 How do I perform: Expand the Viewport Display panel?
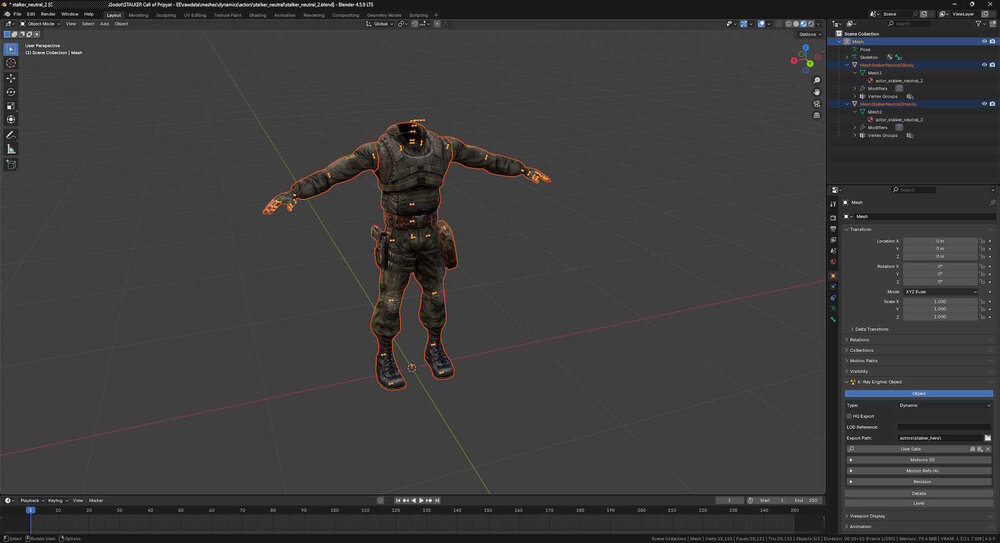click(x=867, y=516)
